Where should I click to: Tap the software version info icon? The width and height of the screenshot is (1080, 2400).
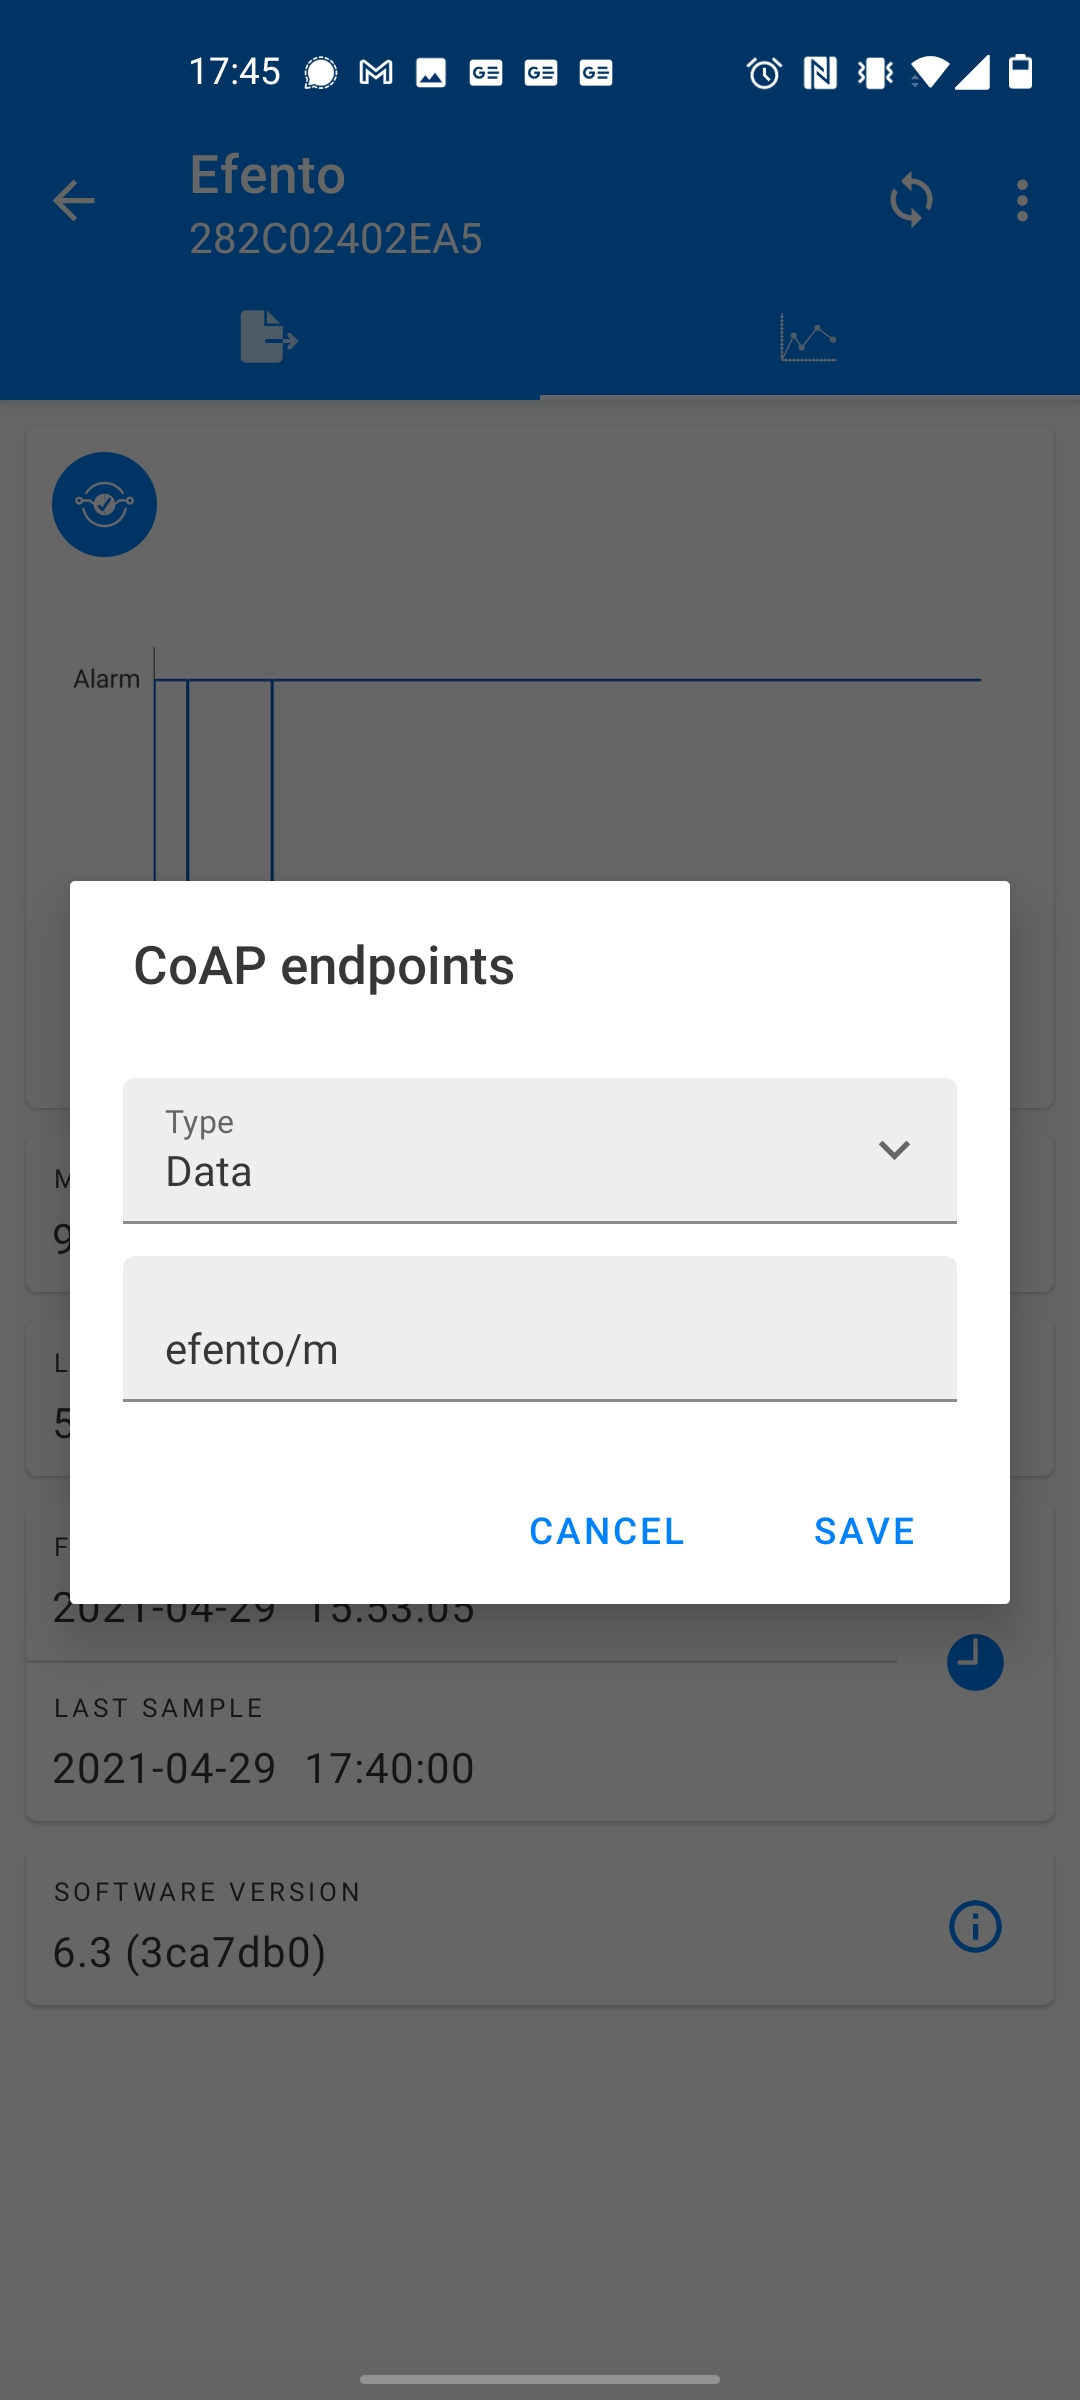tap(975, 1926)
